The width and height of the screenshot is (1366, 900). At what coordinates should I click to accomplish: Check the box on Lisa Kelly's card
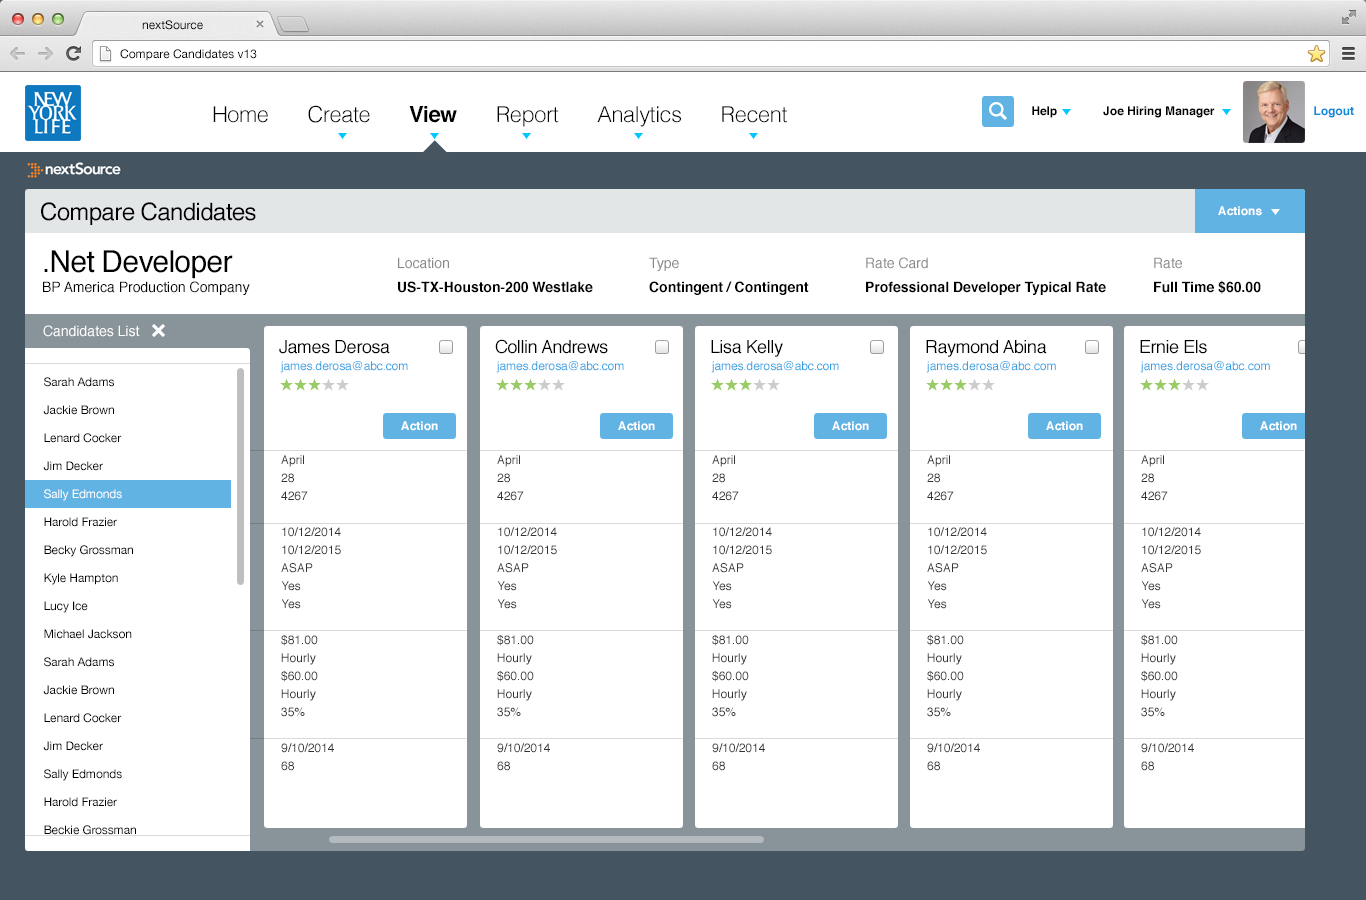[877, 347]
